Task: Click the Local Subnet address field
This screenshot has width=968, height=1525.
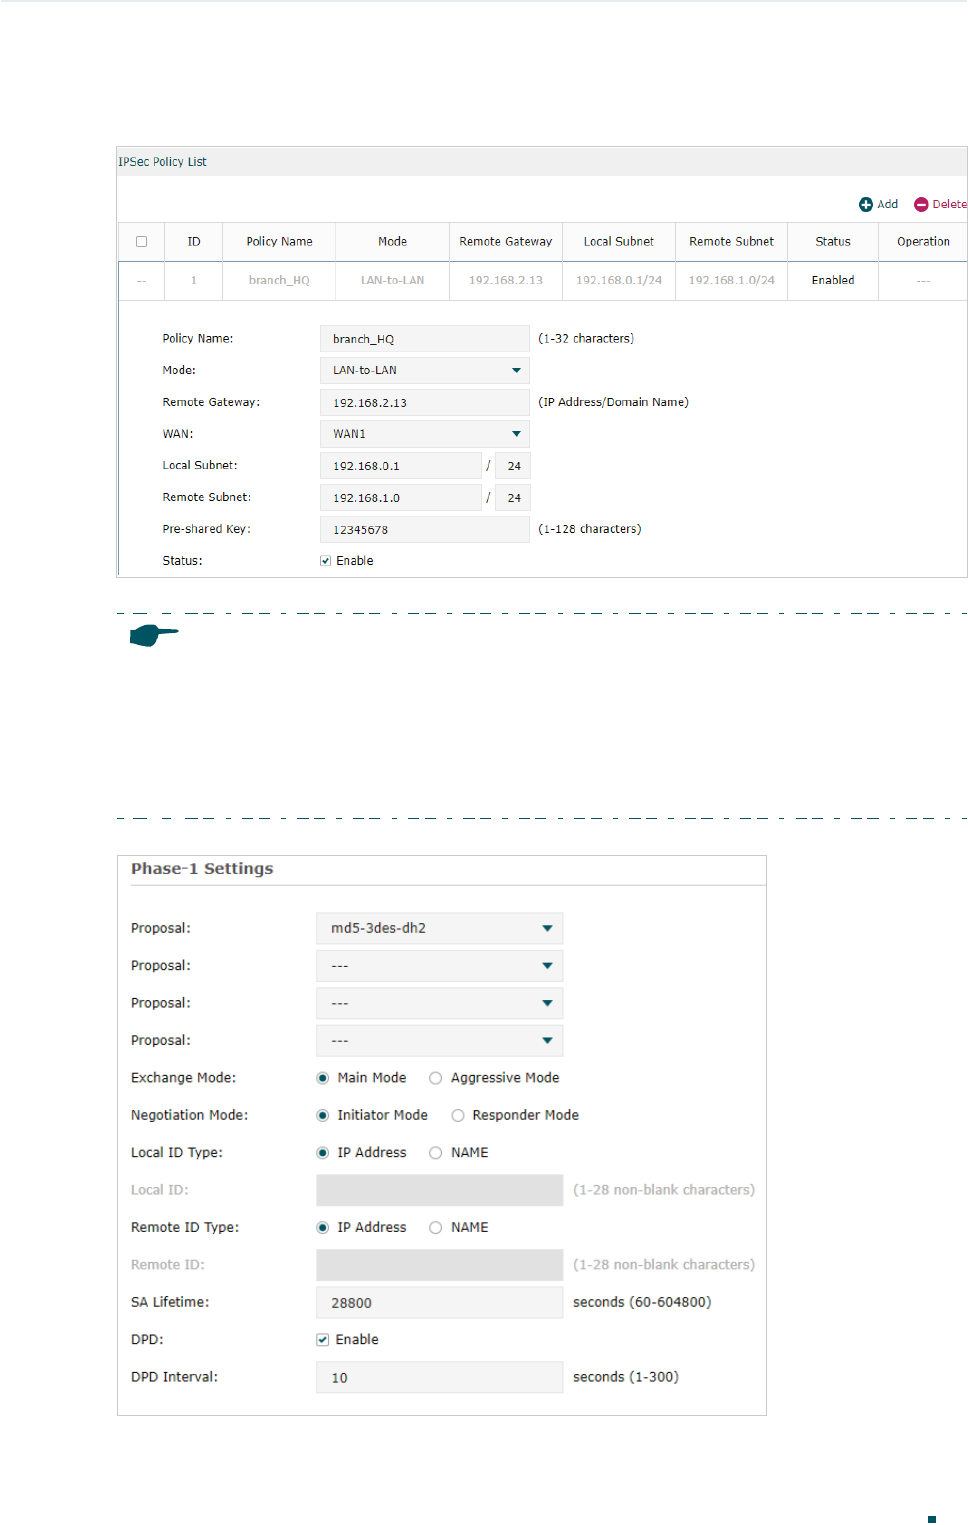Action: point(400,466)
